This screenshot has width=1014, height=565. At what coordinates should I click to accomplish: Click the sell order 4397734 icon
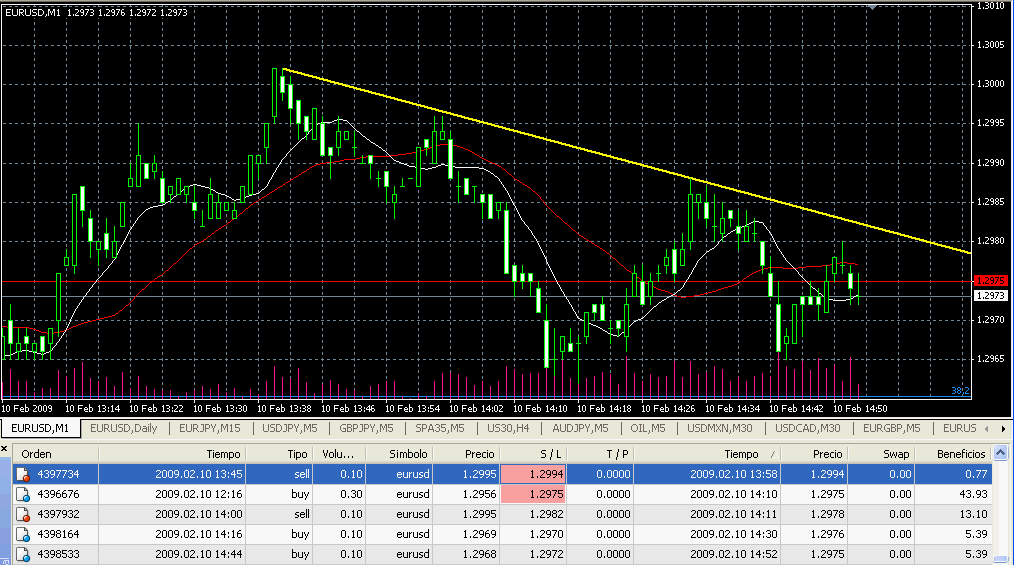tap(22, 473)
